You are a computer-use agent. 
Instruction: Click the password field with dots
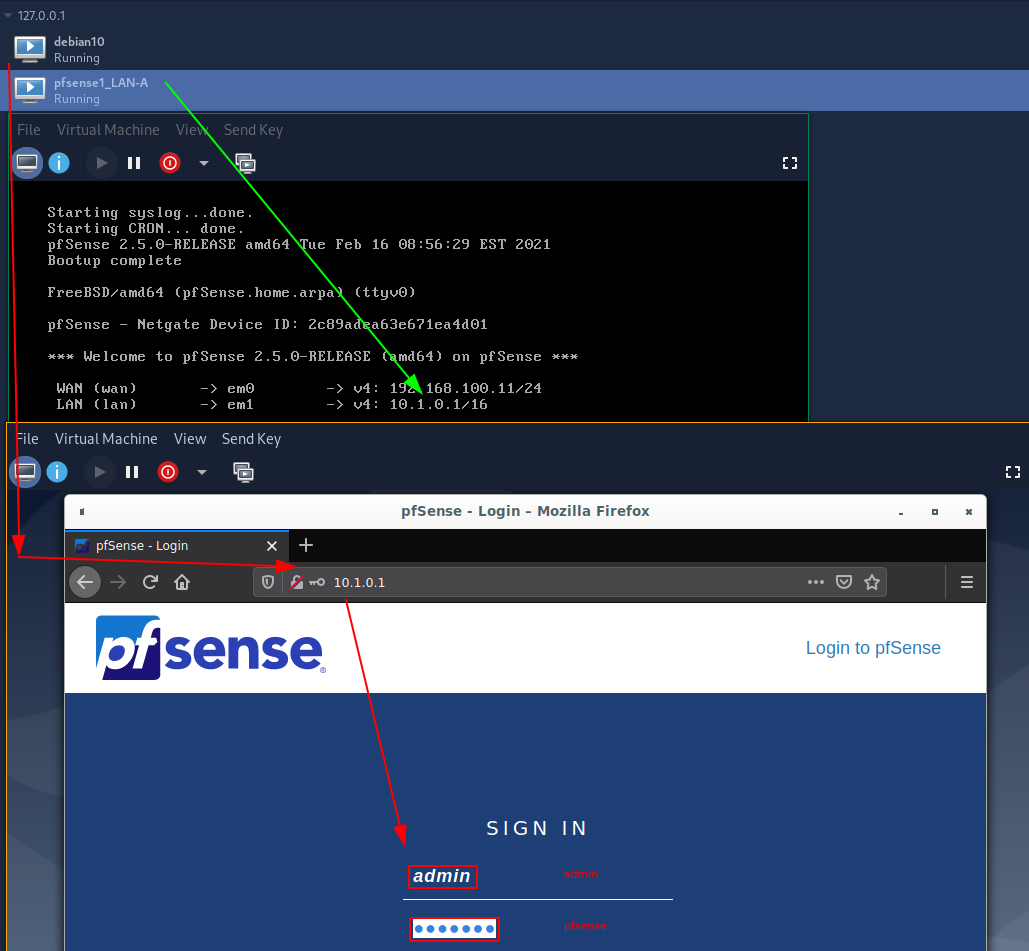click(537, 929)
